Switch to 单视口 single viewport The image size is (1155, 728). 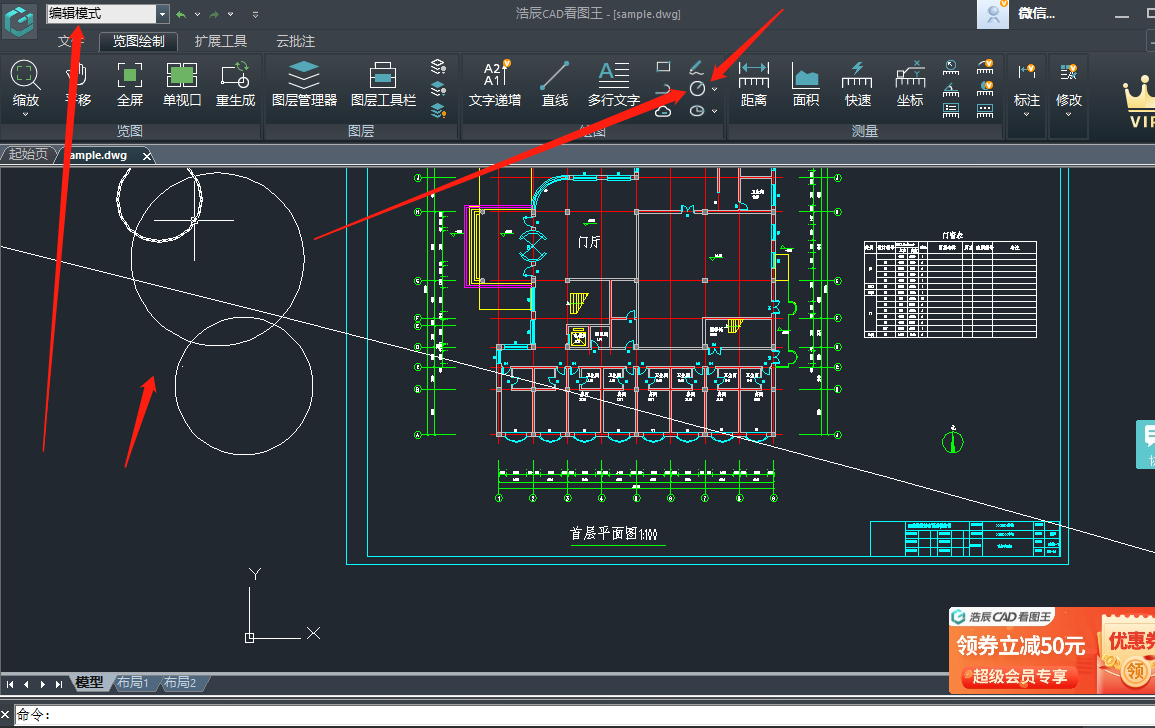point(182,83)
